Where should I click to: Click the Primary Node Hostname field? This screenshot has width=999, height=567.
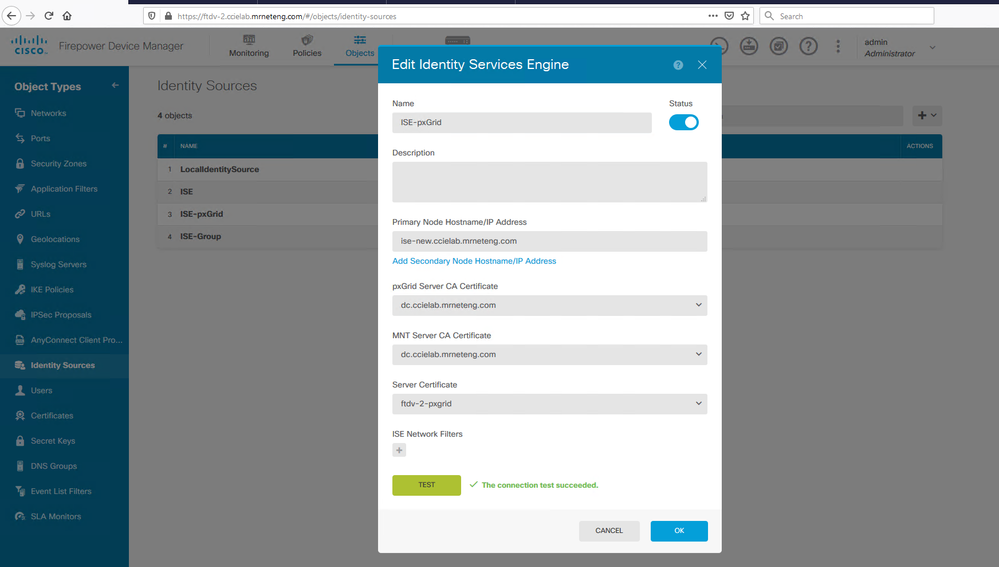tap(549, 241)
